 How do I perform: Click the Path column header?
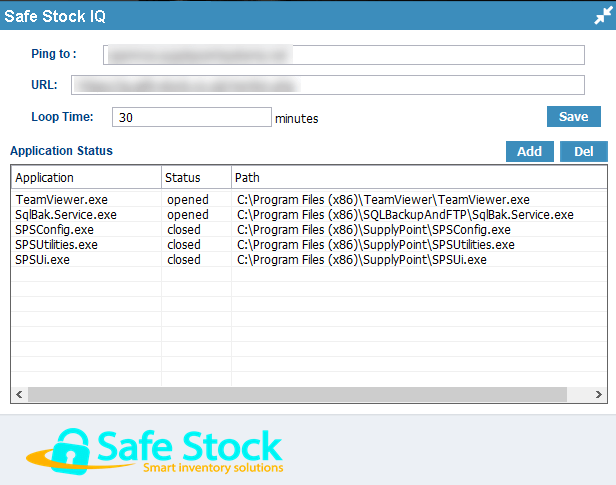tap(419, 178)
